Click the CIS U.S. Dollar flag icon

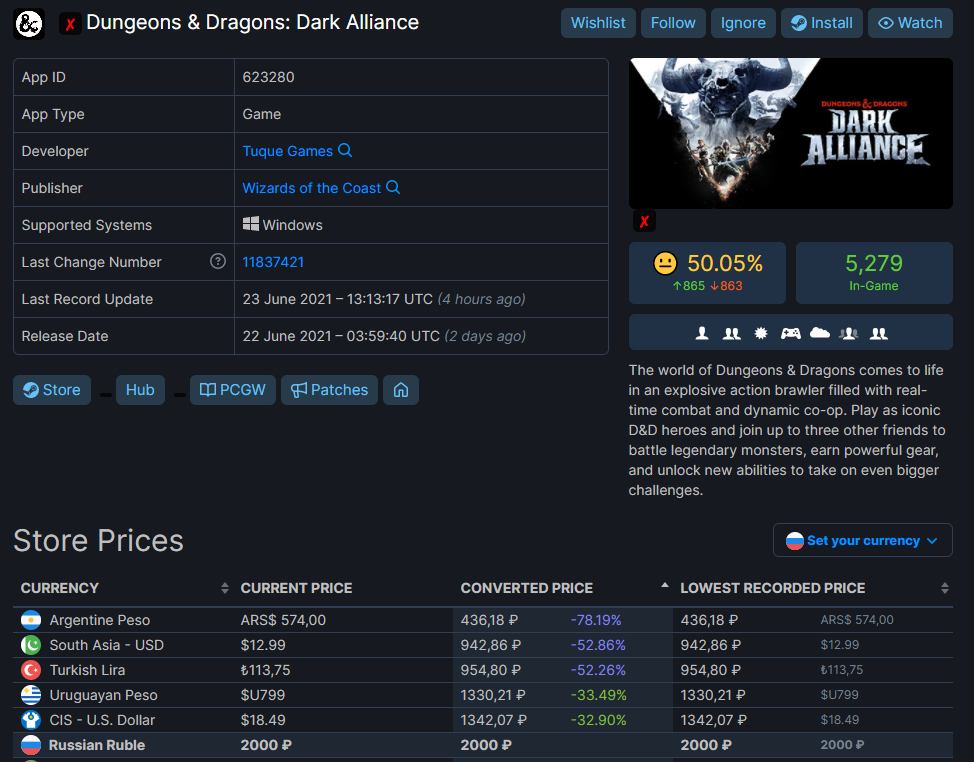pos(31,720)
